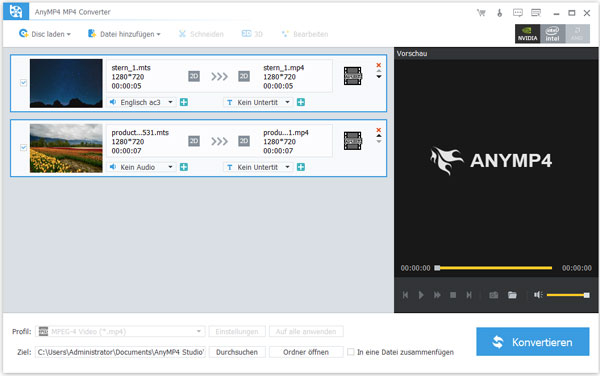Click the play button in the preview
Screen dimensions: 600x376
click(x=421, y=295)
